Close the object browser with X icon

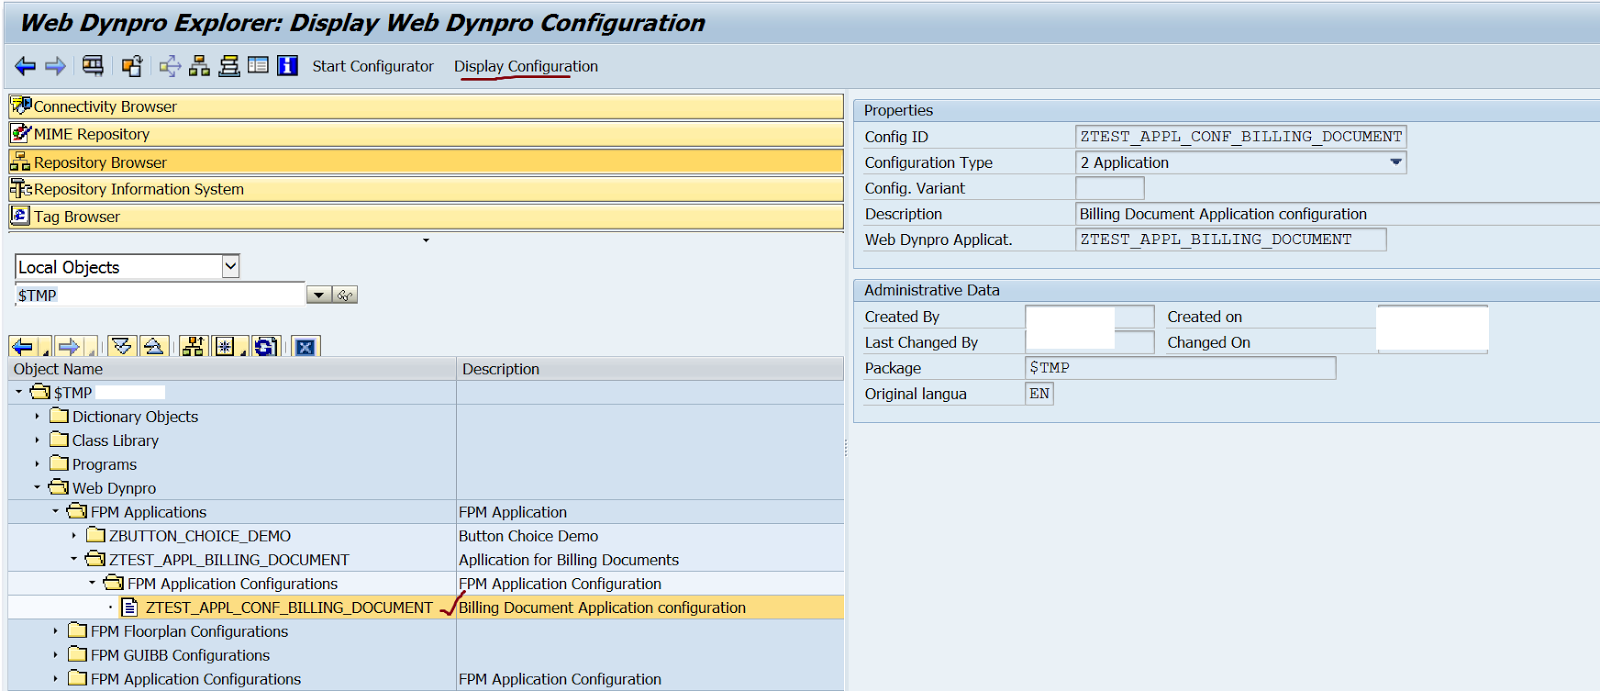pyautogui.click(x=305, y=346)
